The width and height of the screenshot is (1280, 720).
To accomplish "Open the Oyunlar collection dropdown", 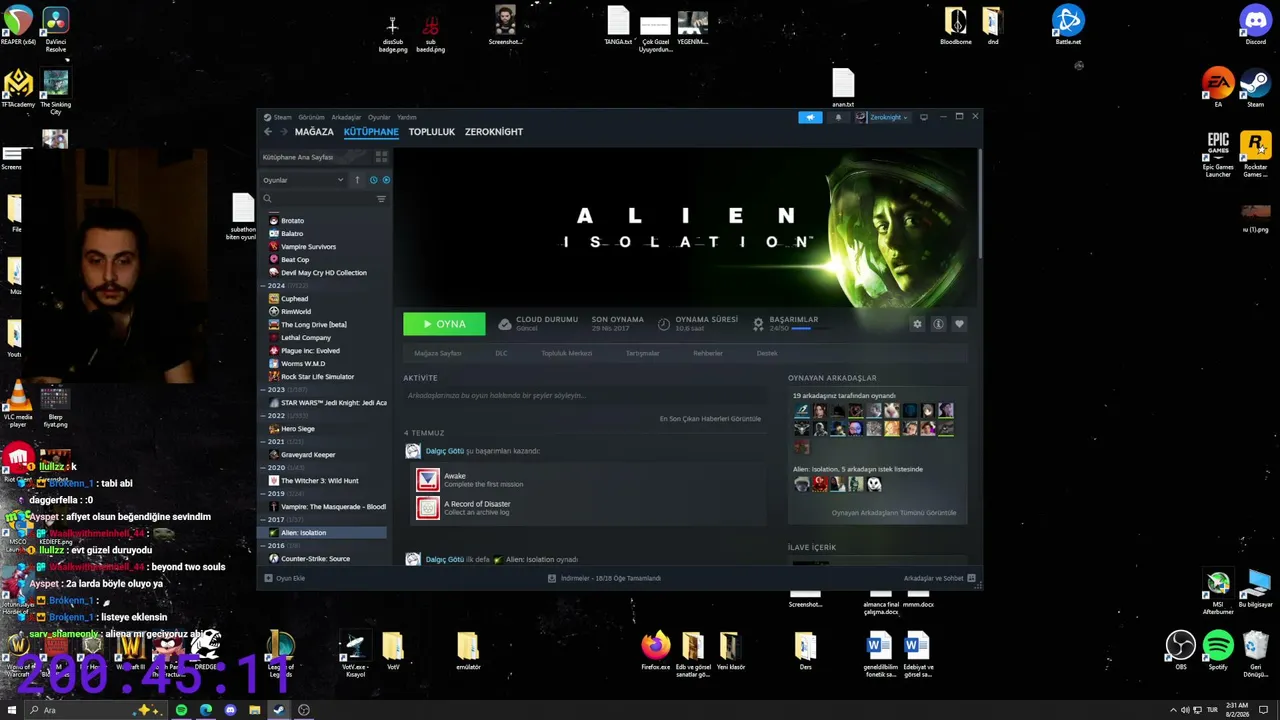I will [303, 180].
